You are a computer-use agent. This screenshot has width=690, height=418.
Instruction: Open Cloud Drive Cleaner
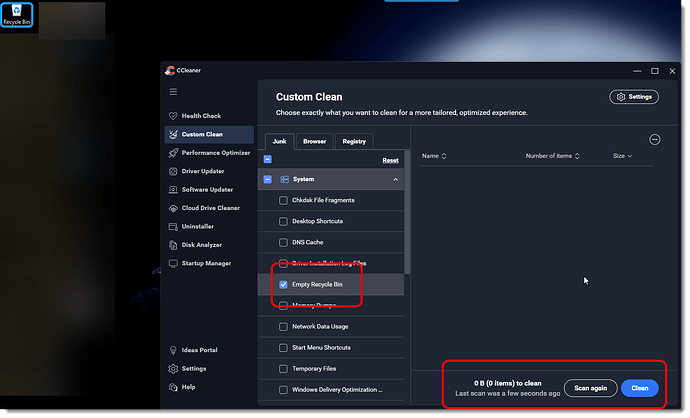coord(211,208)
